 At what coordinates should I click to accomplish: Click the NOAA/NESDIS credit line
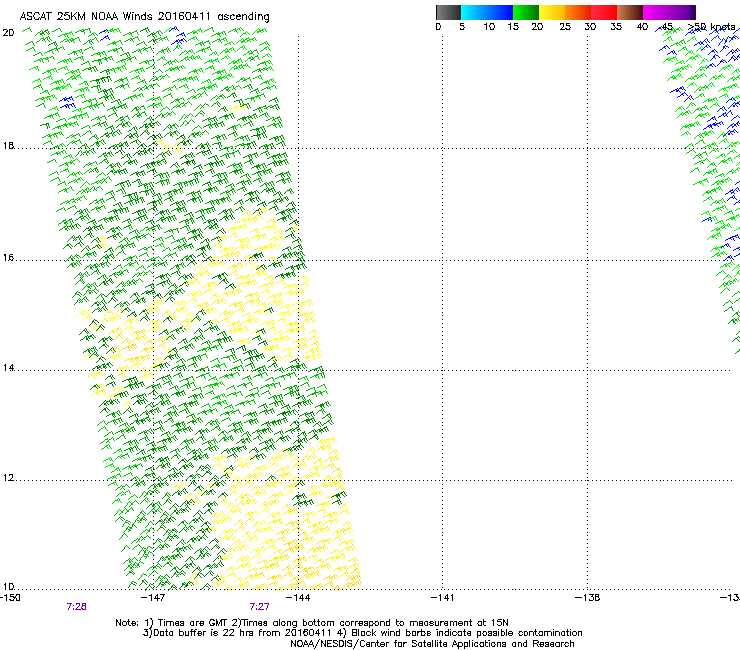click(432, 644)
